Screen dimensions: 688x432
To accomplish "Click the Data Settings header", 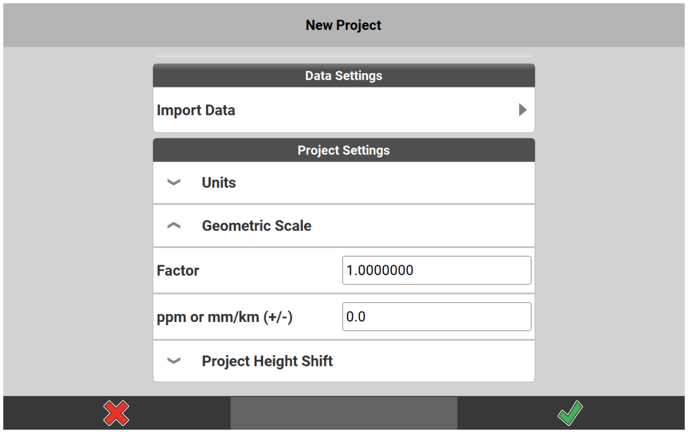I will coord(343,75).
